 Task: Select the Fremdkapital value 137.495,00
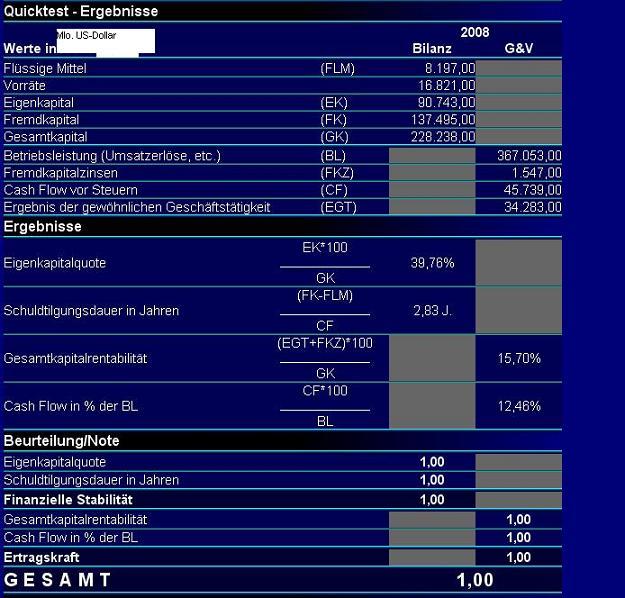(443, 120)
